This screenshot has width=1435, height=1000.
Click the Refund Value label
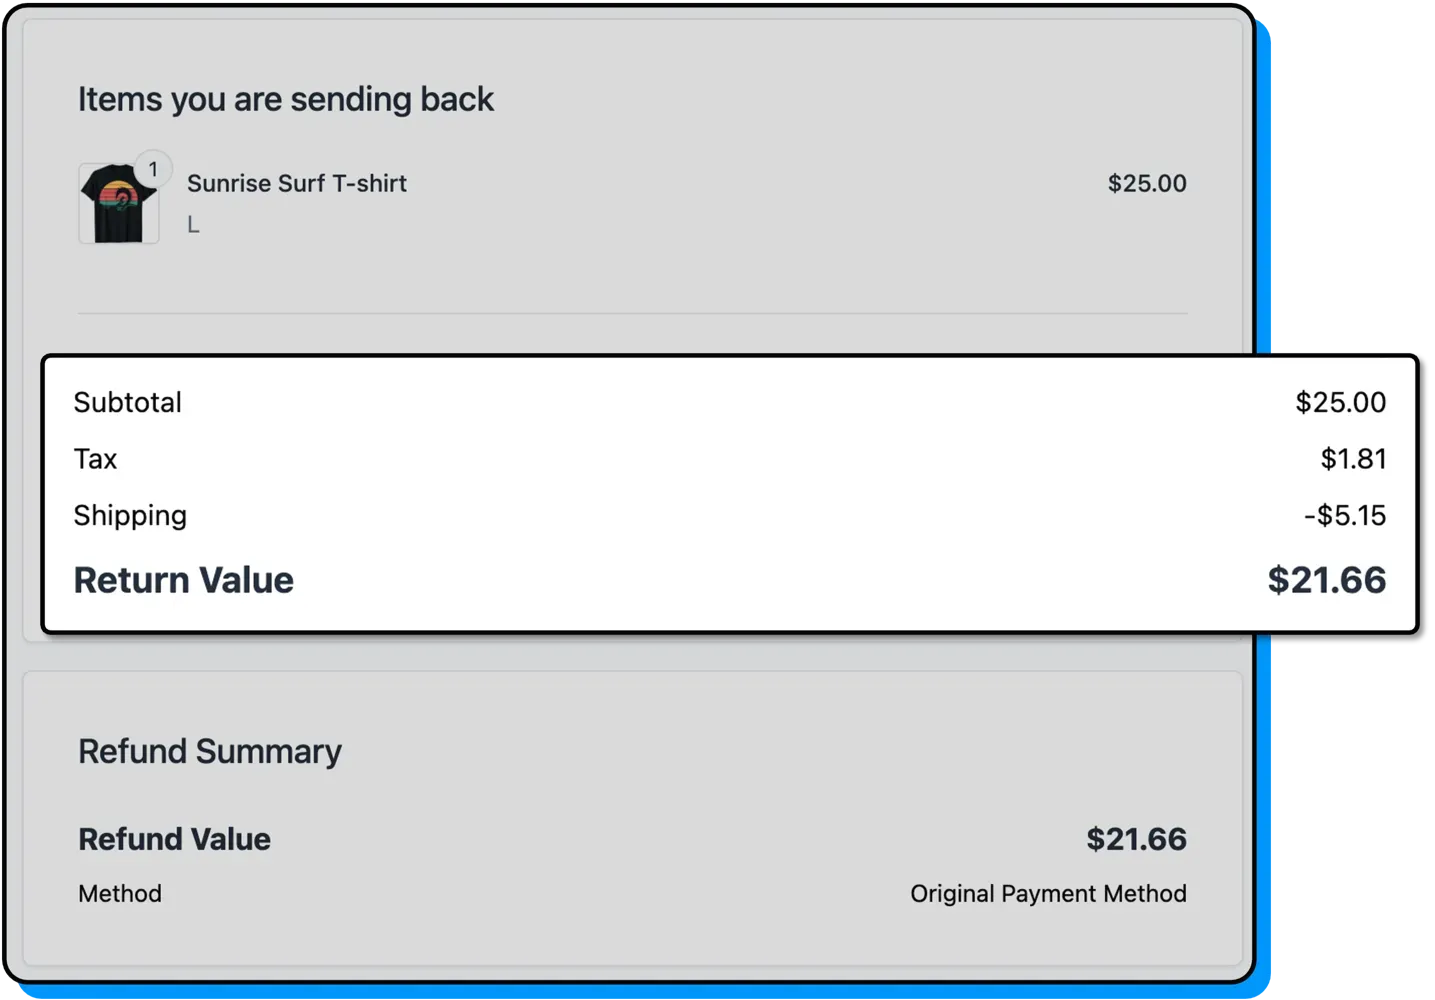[174, 839]
